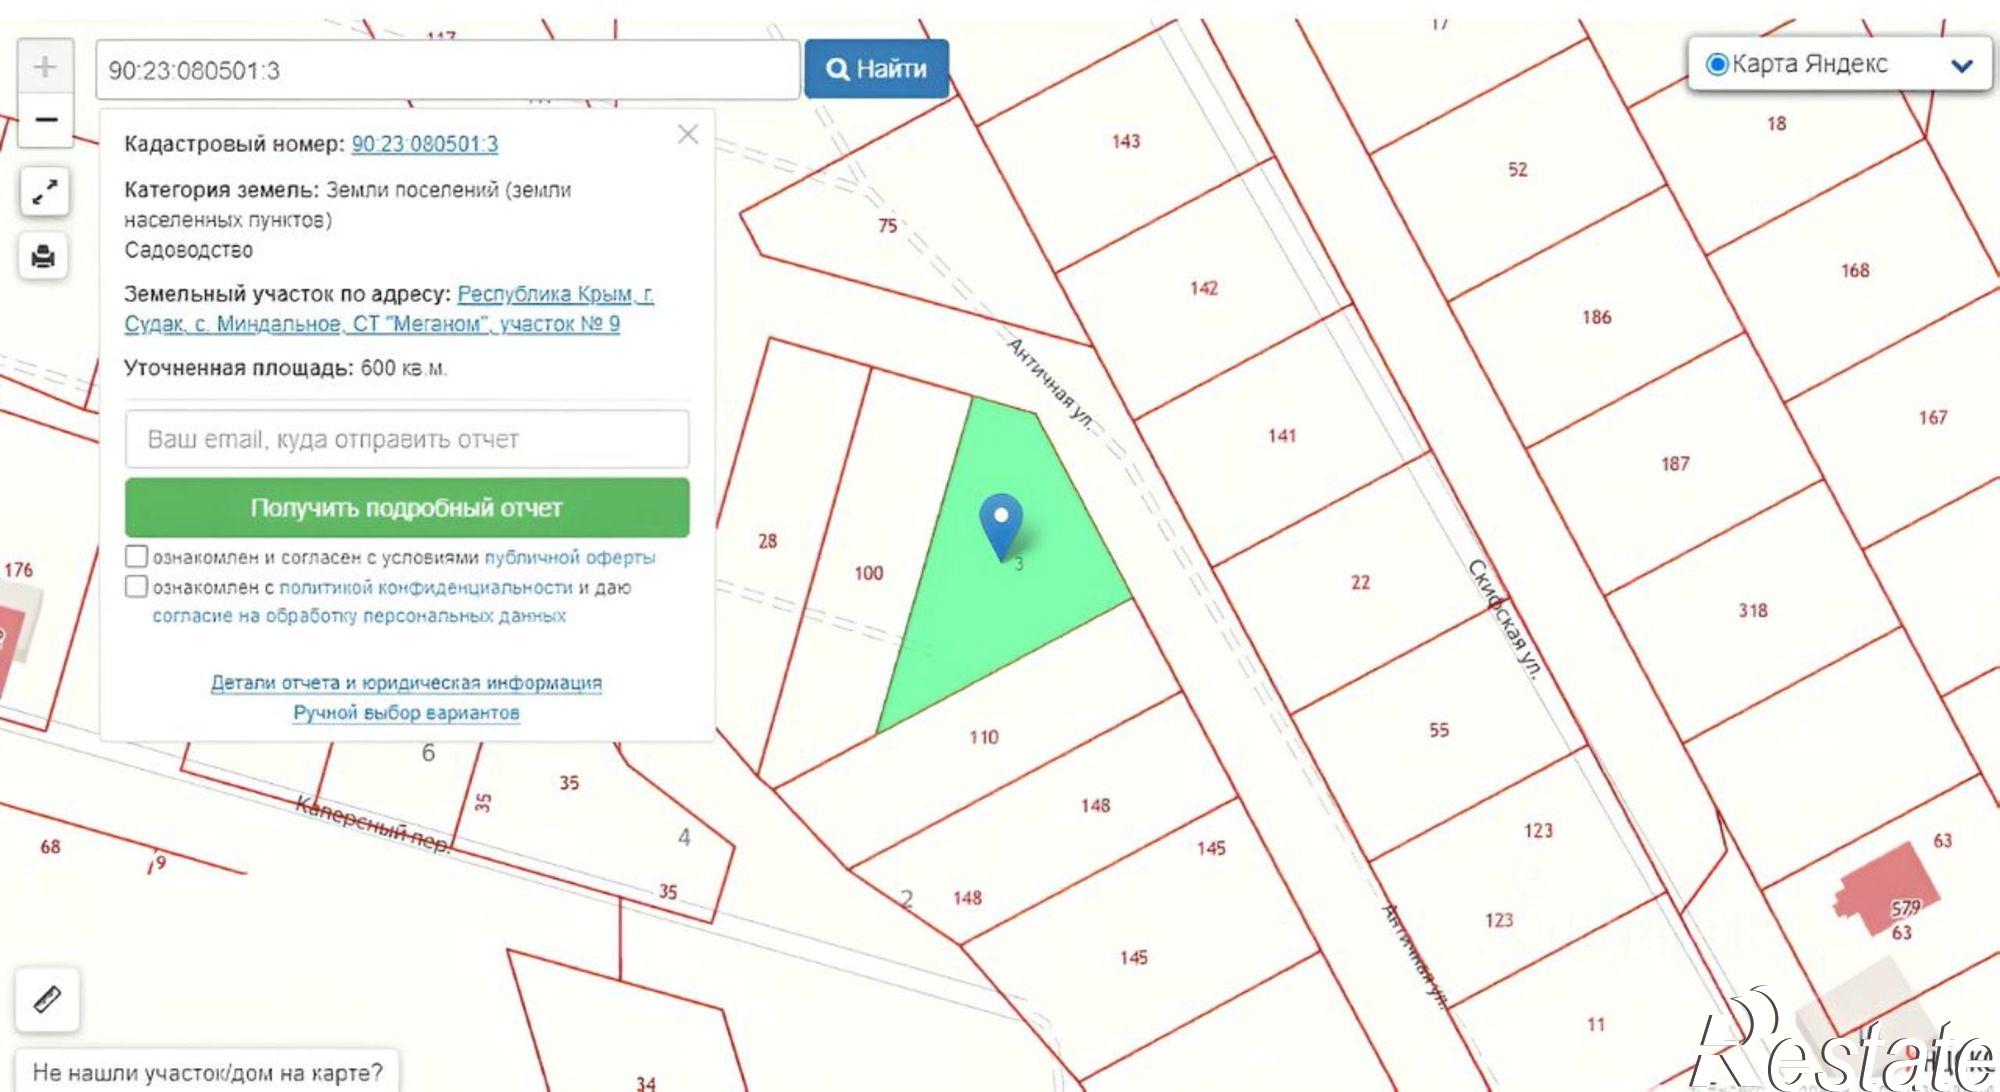Click the Найти search button
2000x1092 pixels.
coord(876,69)
